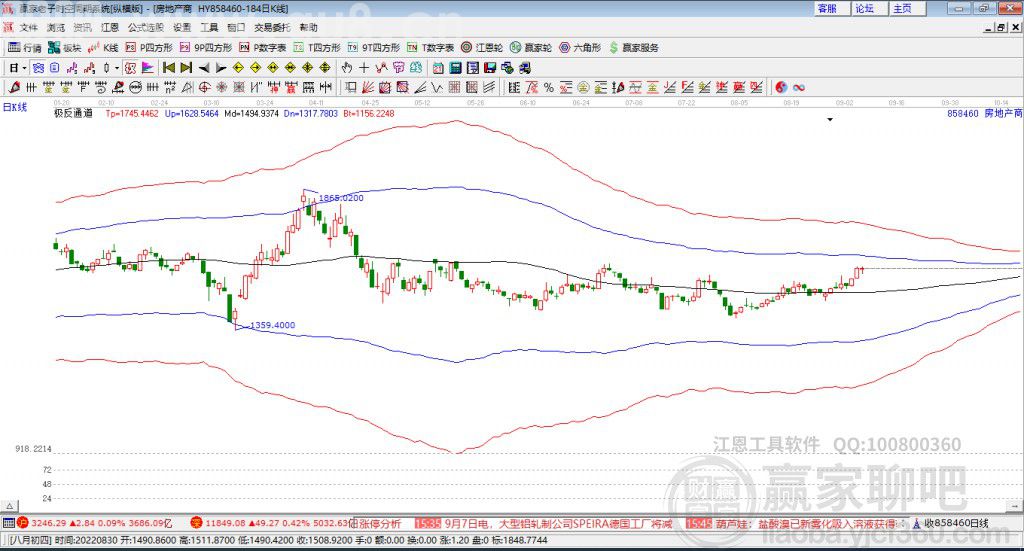1024x551 pixels.
Task: Jump to the first bar with the green skip-to-start icon
Action: 169,68
